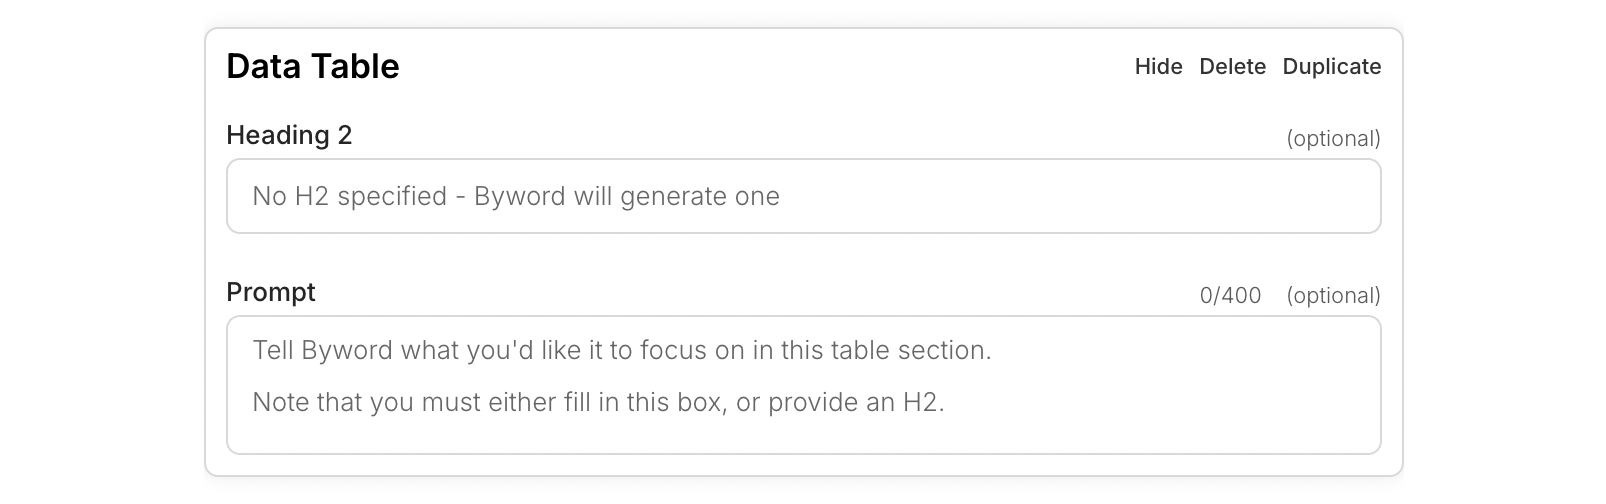Image resolution: width=1606 pixels, height=504 pixels.
Task: Click the Heading 2 field label
Action: tap(289, 135)
